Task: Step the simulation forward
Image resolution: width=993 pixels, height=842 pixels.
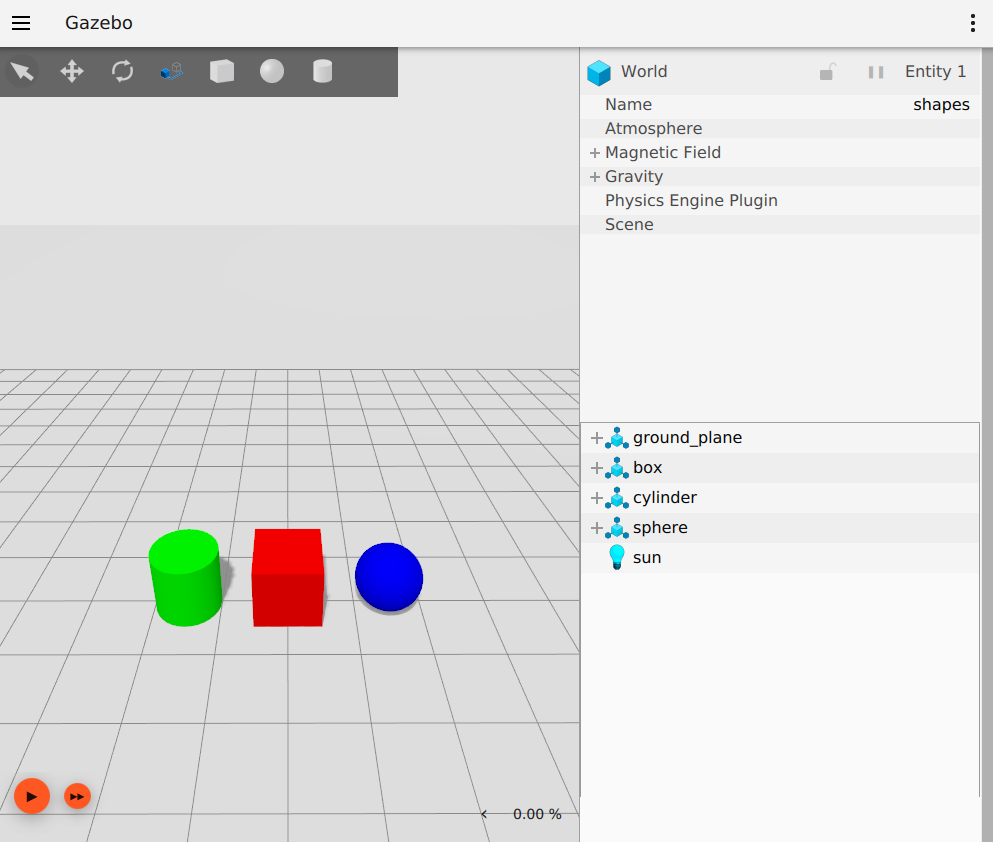Action: [77, 796]
